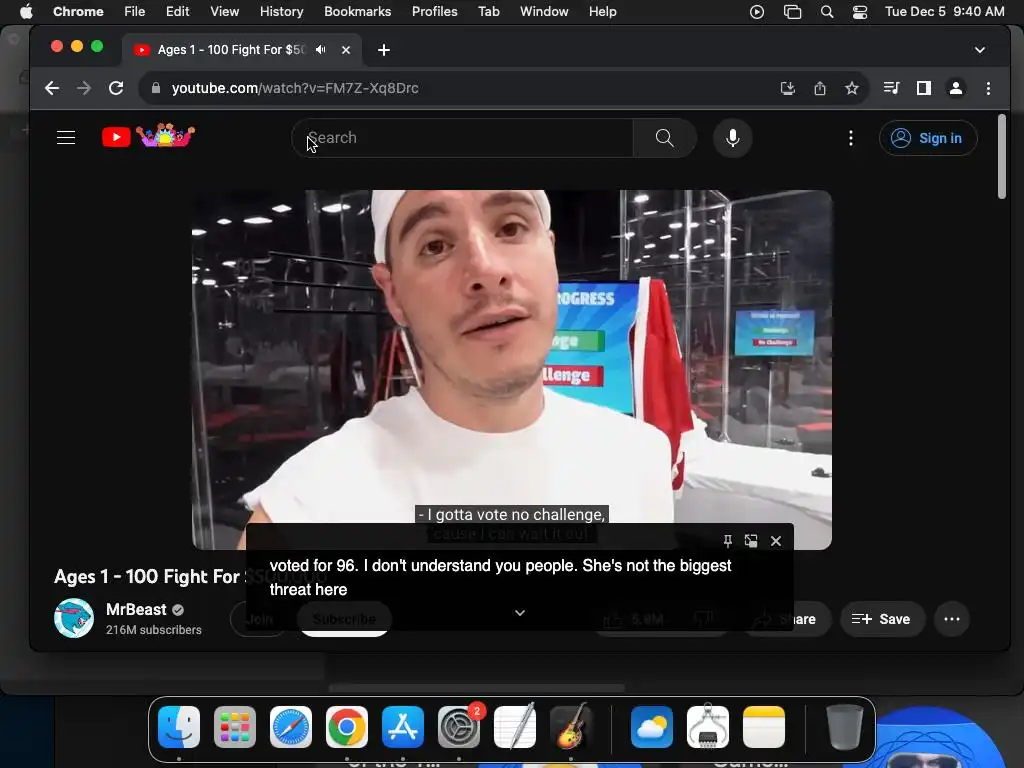Share this page from address bar
The image size is (1024, 768).
820,88
